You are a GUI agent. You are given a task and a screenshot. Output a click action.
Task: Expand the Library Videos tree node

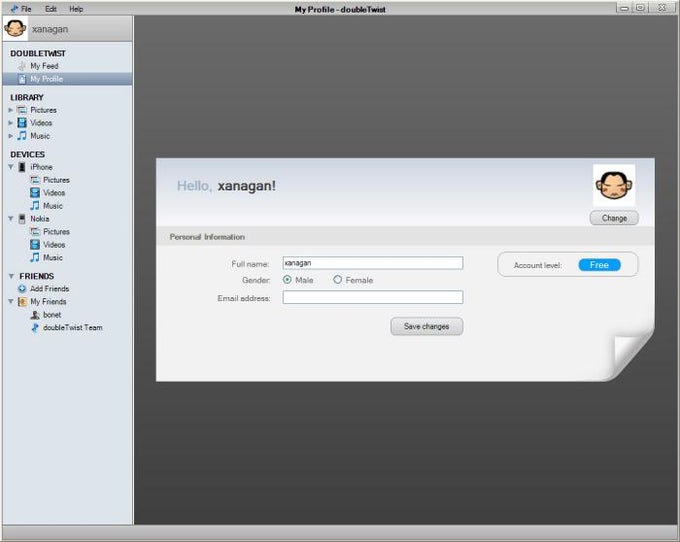click(11, 123)
